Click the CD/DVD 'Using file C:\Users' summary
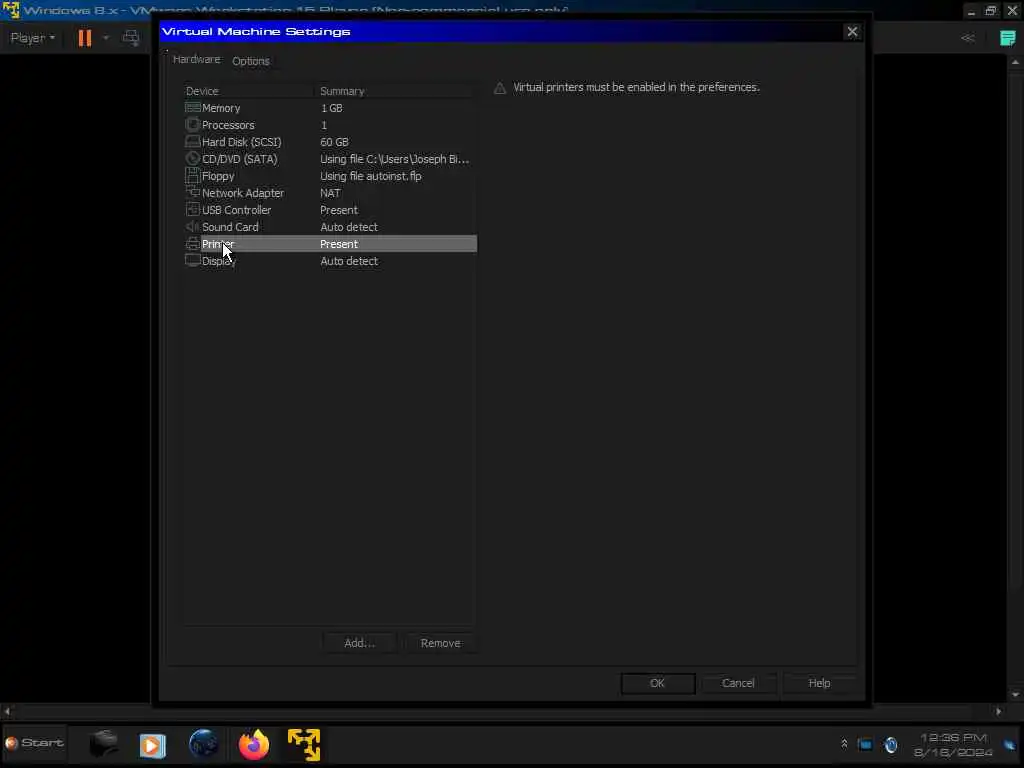This screenshot has height=768, width=1024. pos(394,159)
